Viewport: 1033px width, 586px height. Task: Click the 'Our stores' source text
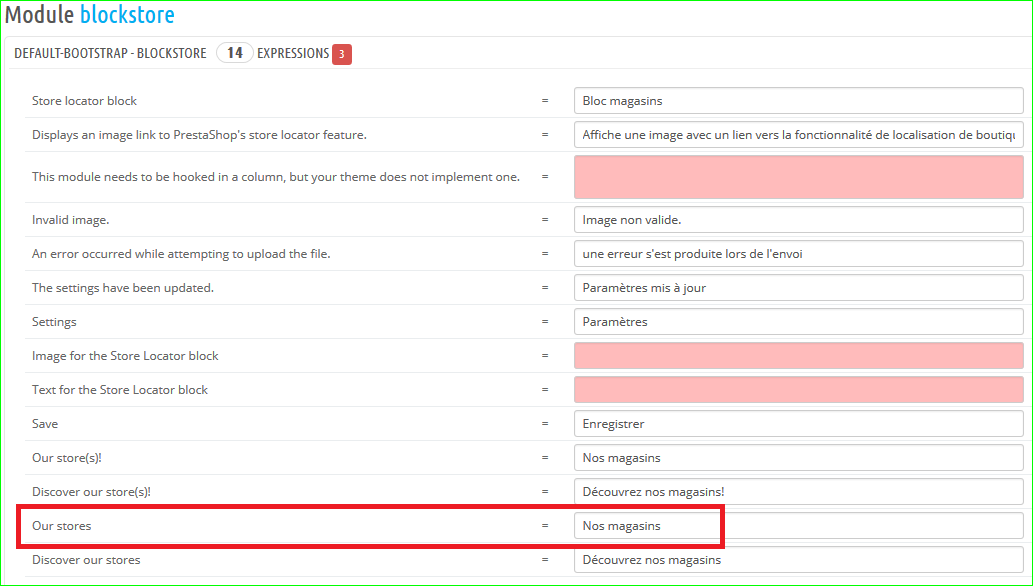tap(61, 526)
